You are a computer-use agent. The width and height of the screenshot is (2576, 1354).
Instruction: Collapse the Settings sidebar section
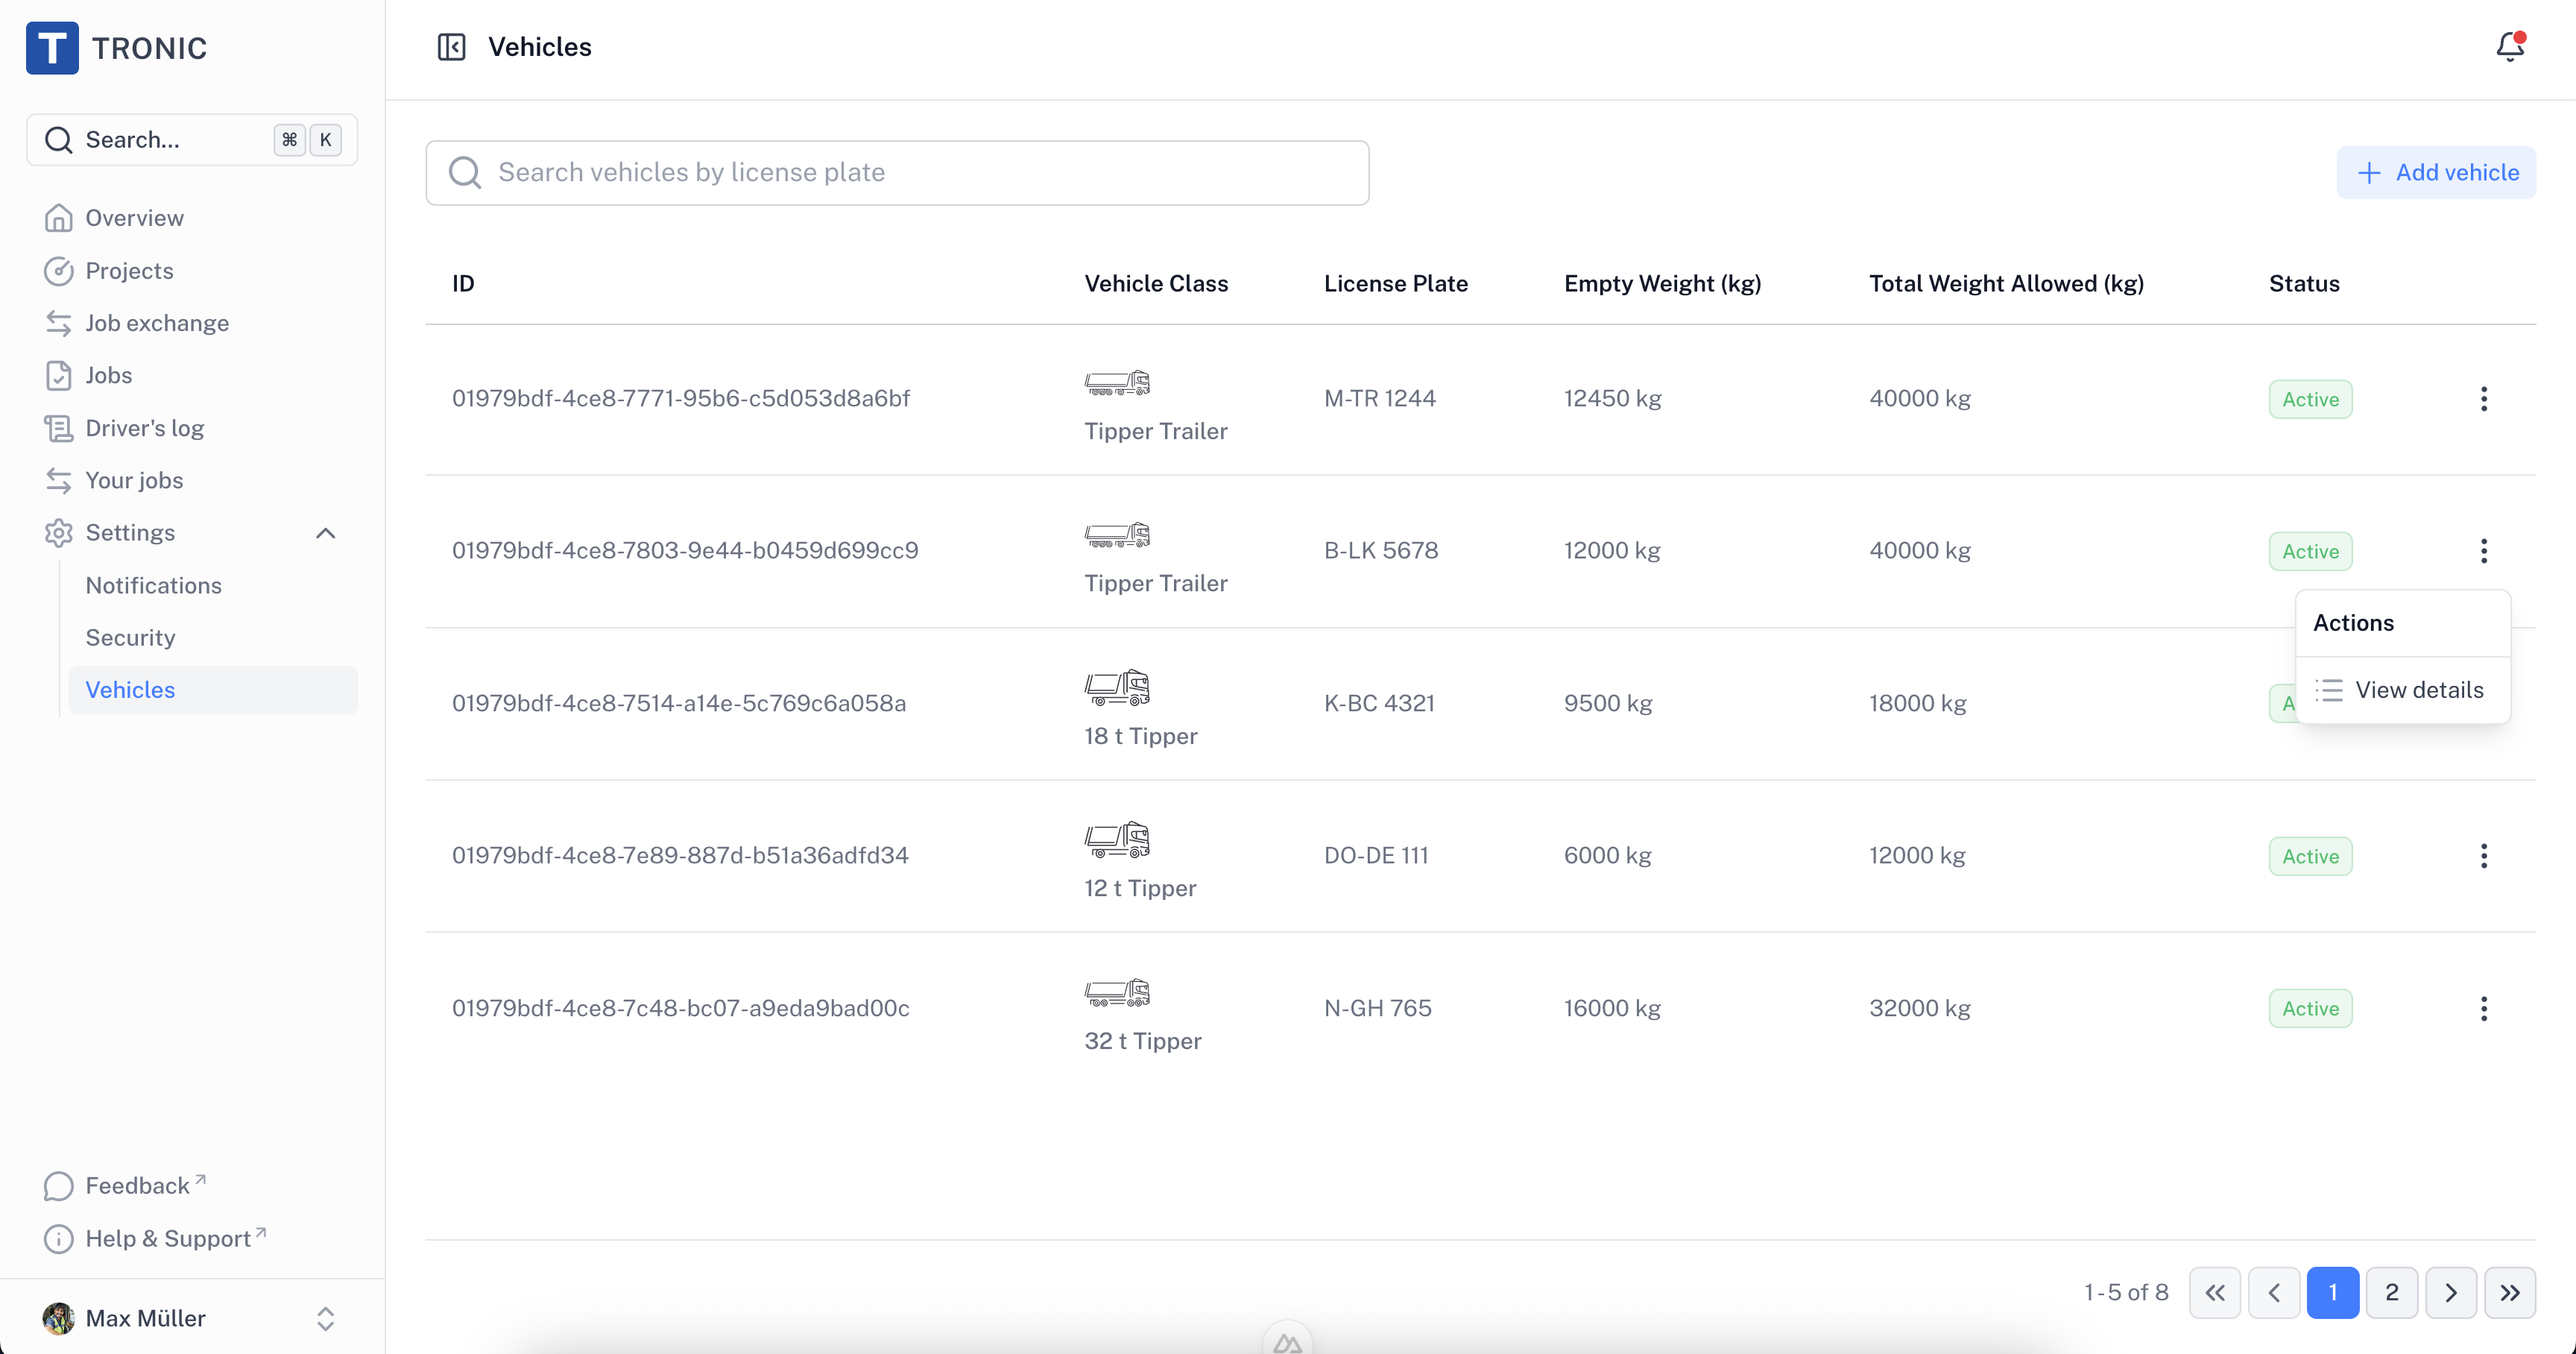point(325,533)
